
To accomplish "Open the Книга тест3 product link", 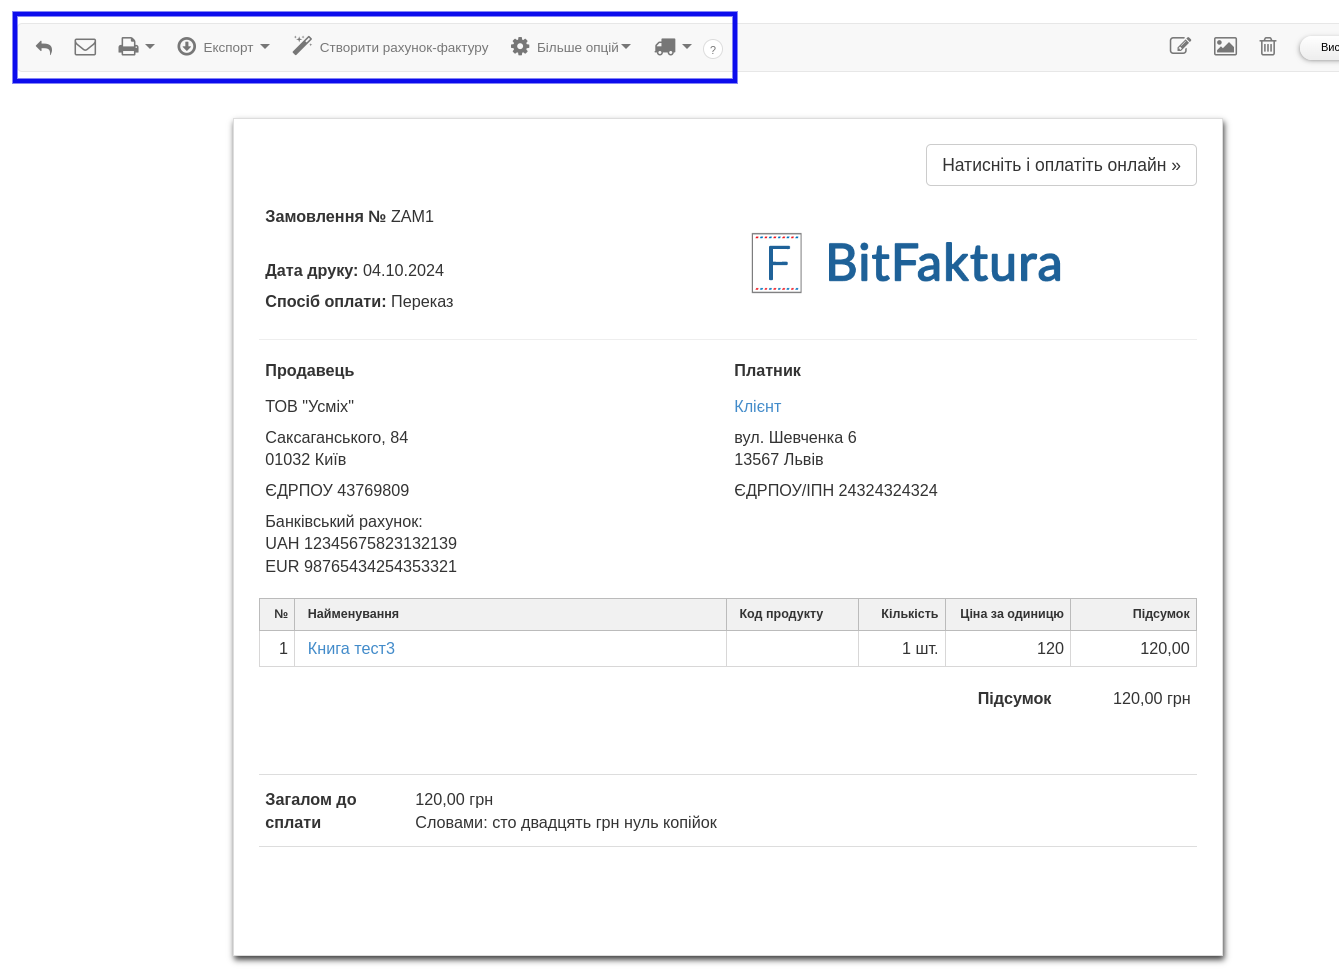I will pos(351,648).
